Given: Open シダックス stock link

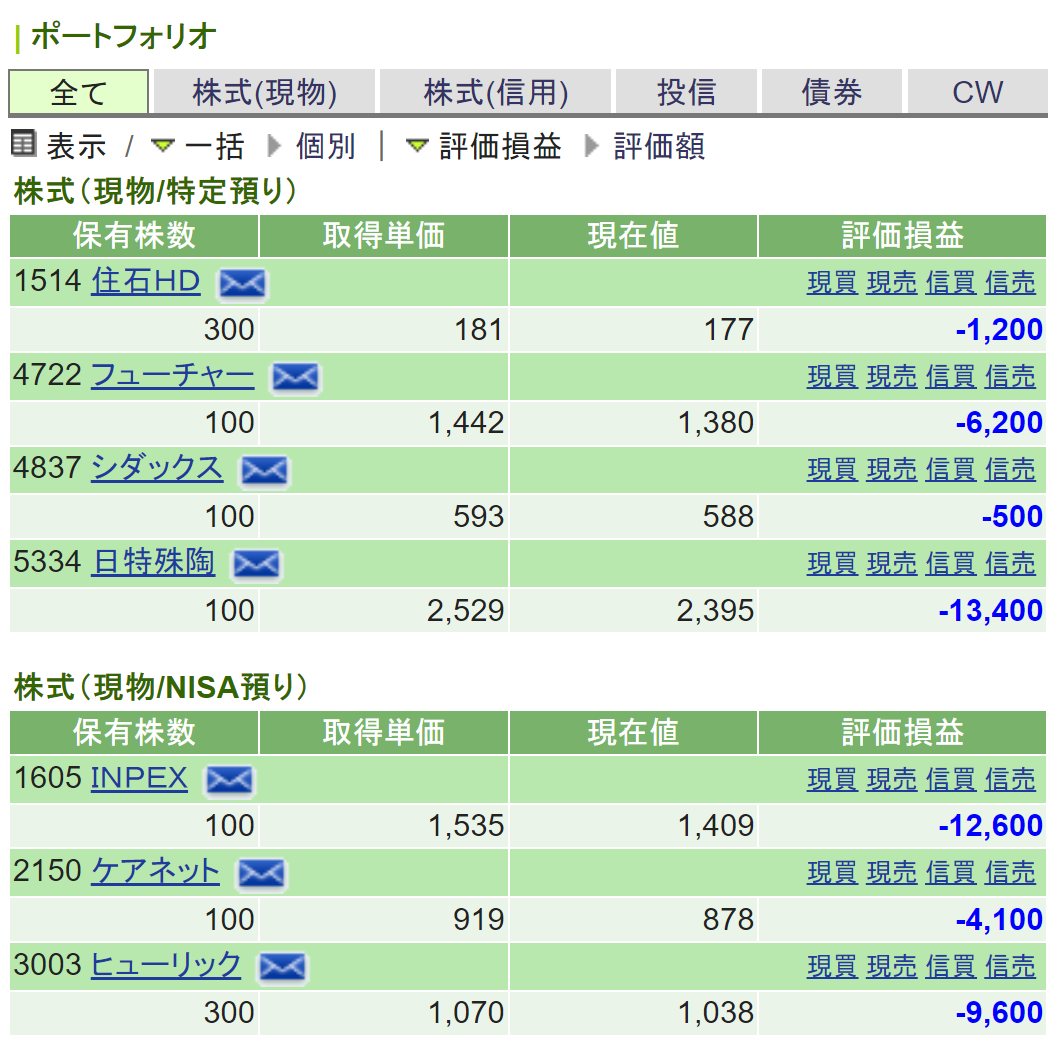Looking at the screenshot, I should [x=157, y=468].
